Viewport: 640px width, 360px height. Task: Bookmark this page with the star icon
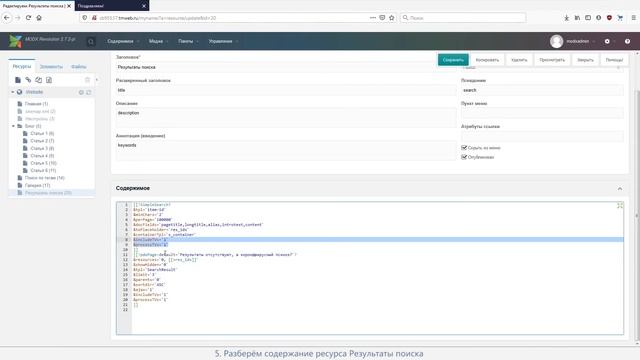coord(391,18)
